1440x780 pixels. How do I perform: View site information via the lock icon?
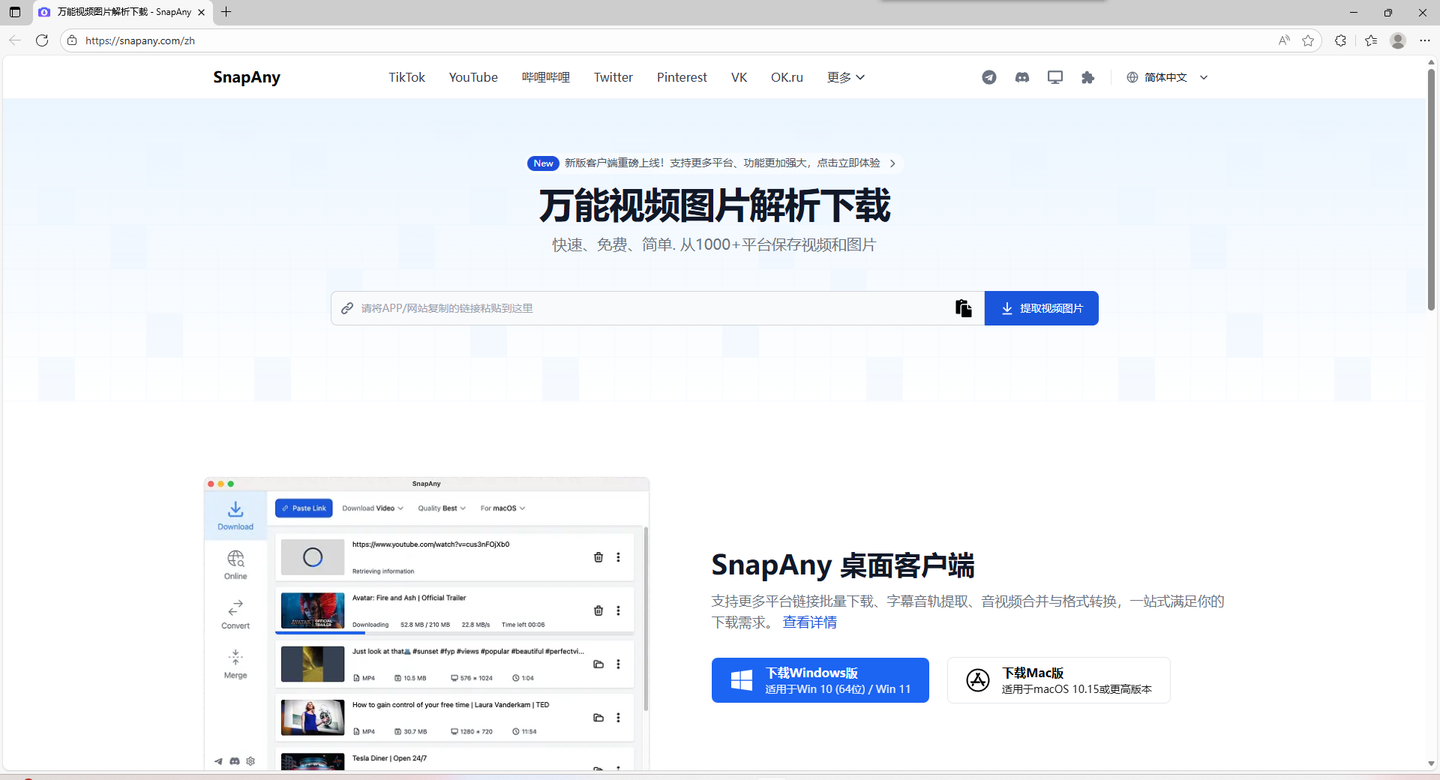(72, 40)
